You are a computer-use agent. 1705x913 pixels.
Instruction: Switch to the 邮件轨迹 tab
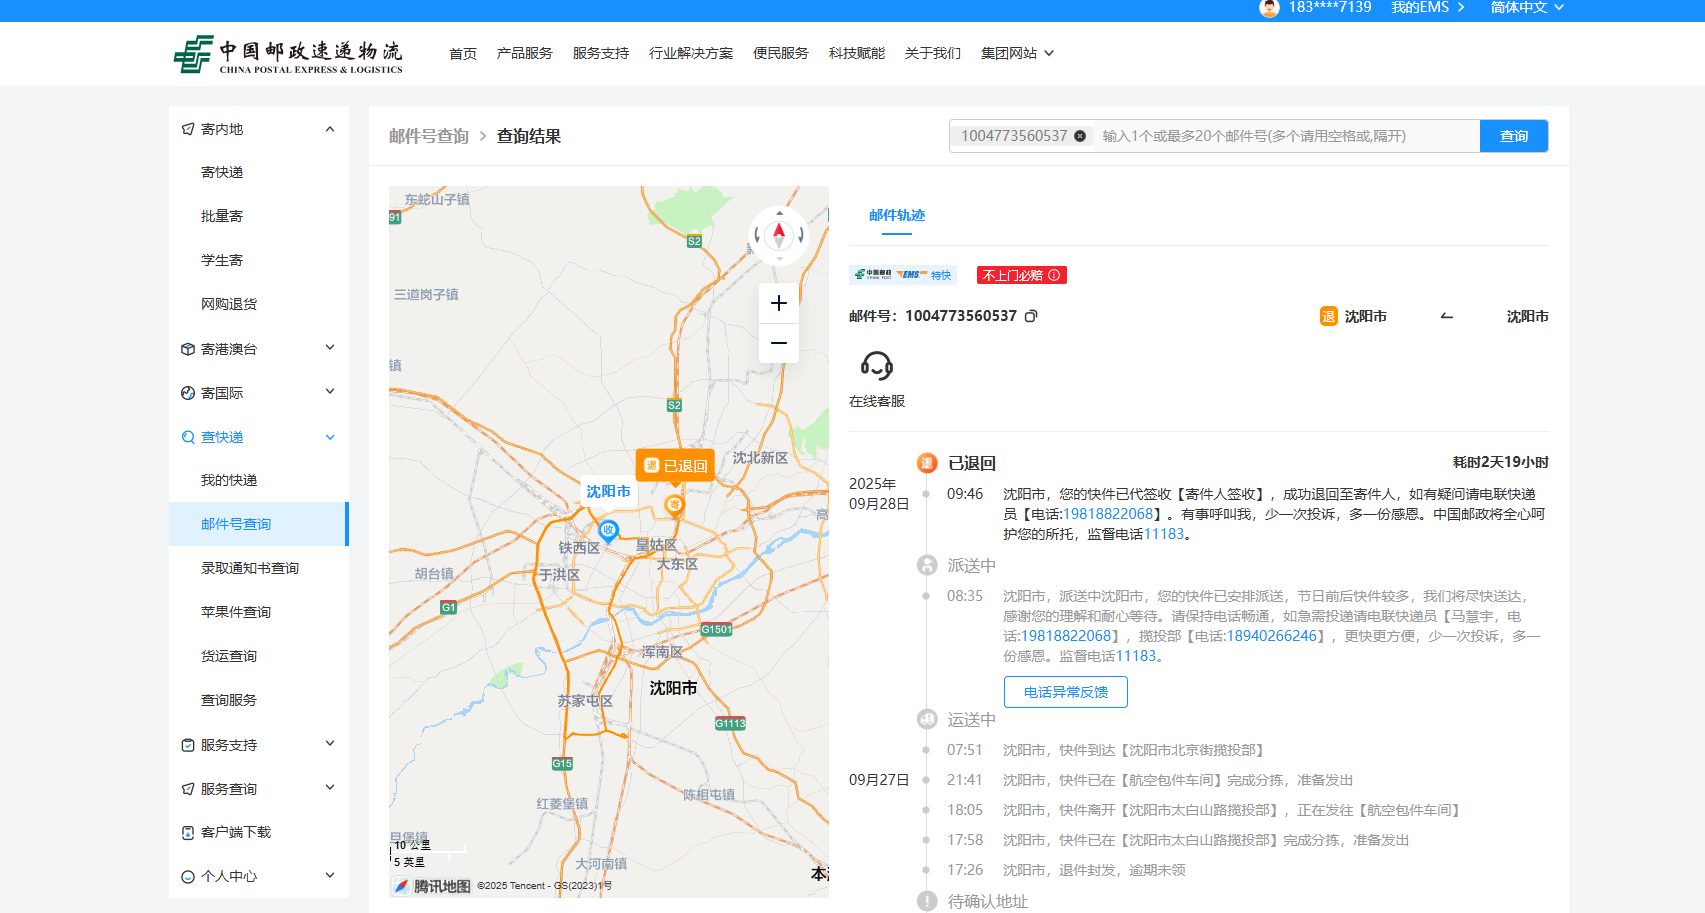click(x=896, y=215)
